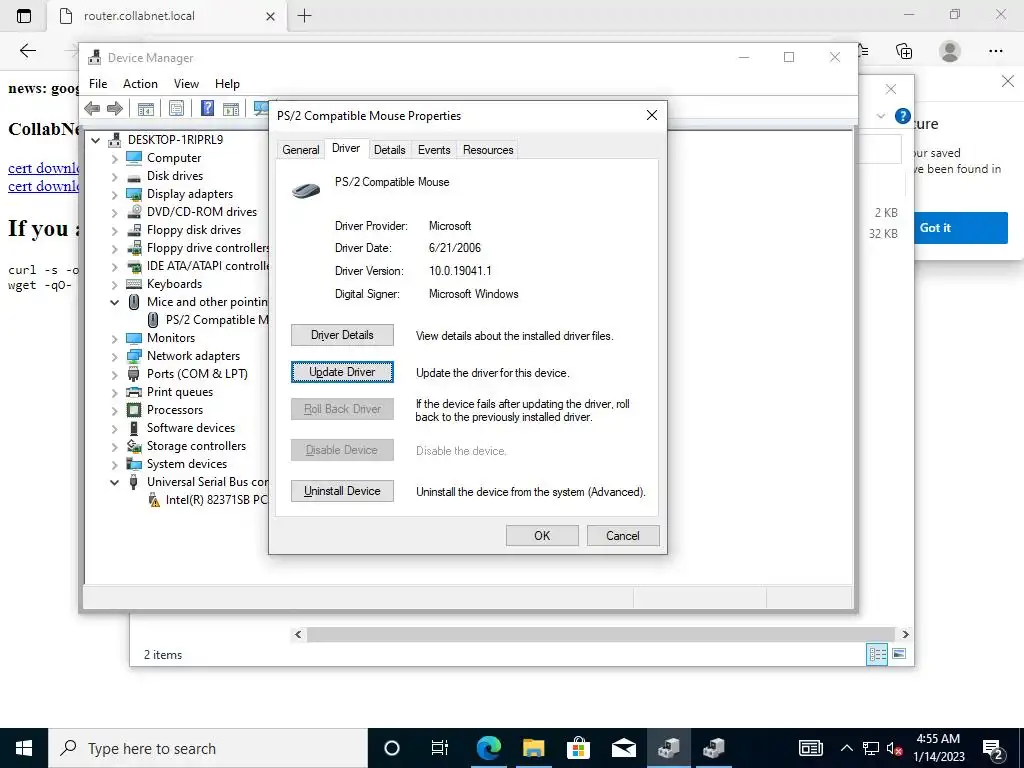Open the notification center with 2 notifications
This screenshot has height=768, width=1024.
(x=994, y=749)
